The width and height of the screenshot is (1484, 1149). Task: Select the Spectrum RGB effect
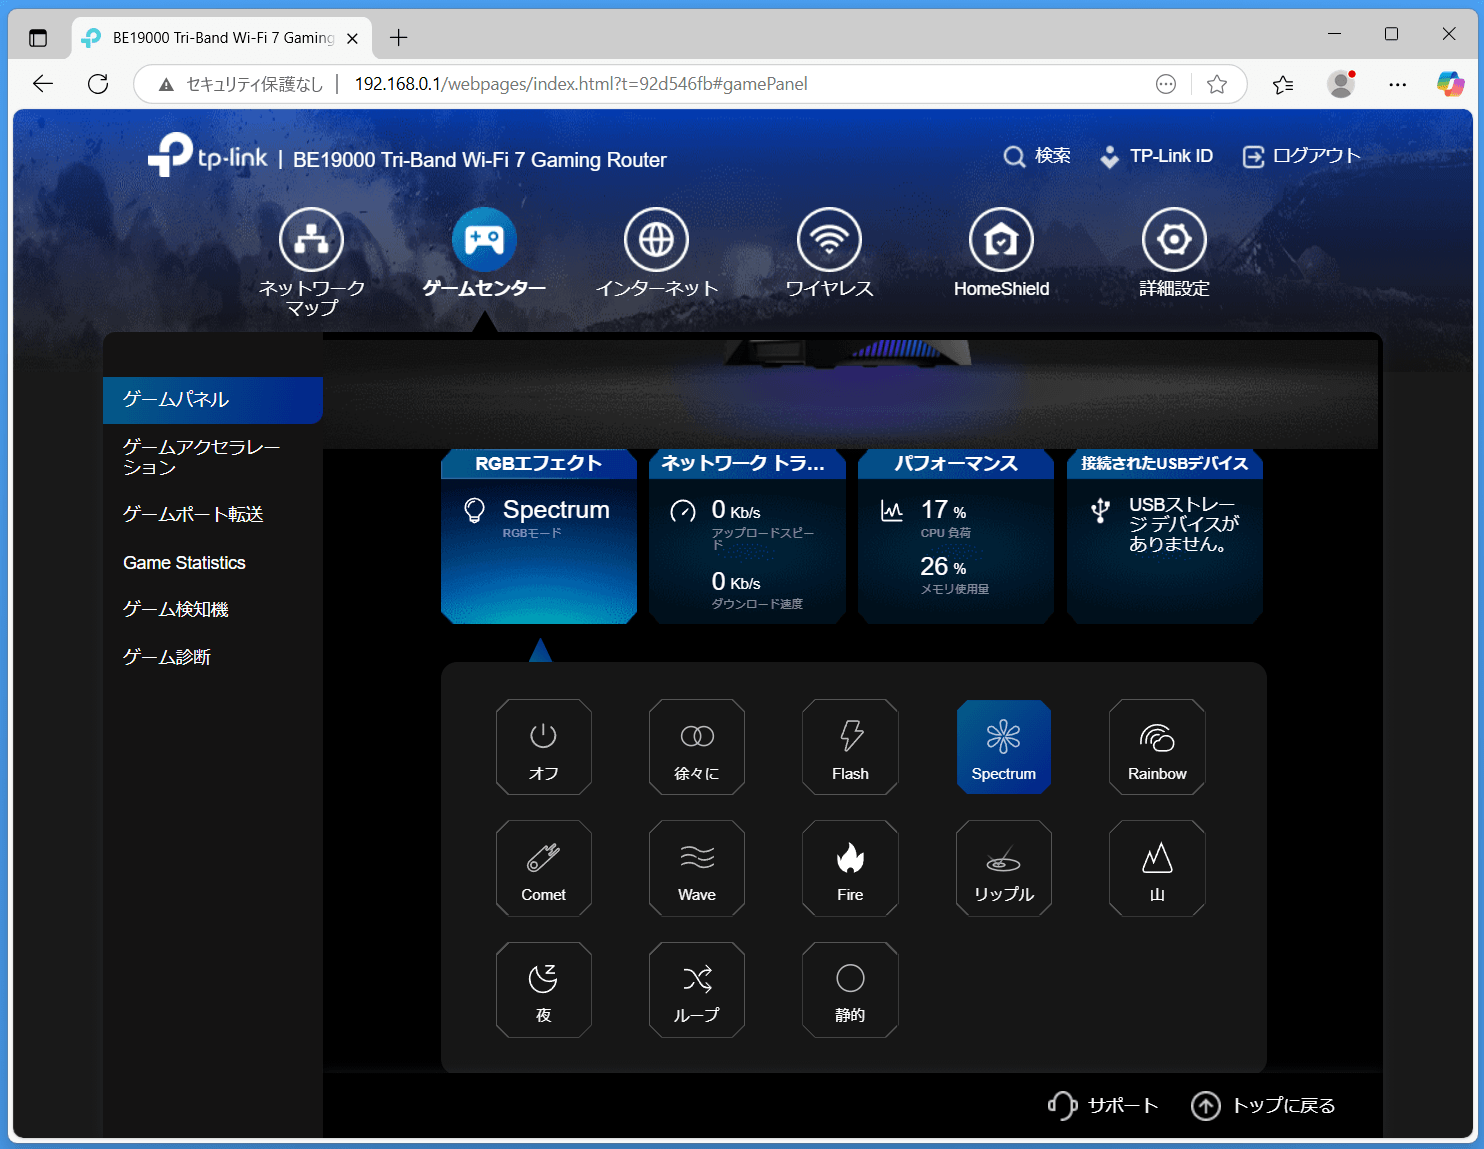(x=1003, y=747)
